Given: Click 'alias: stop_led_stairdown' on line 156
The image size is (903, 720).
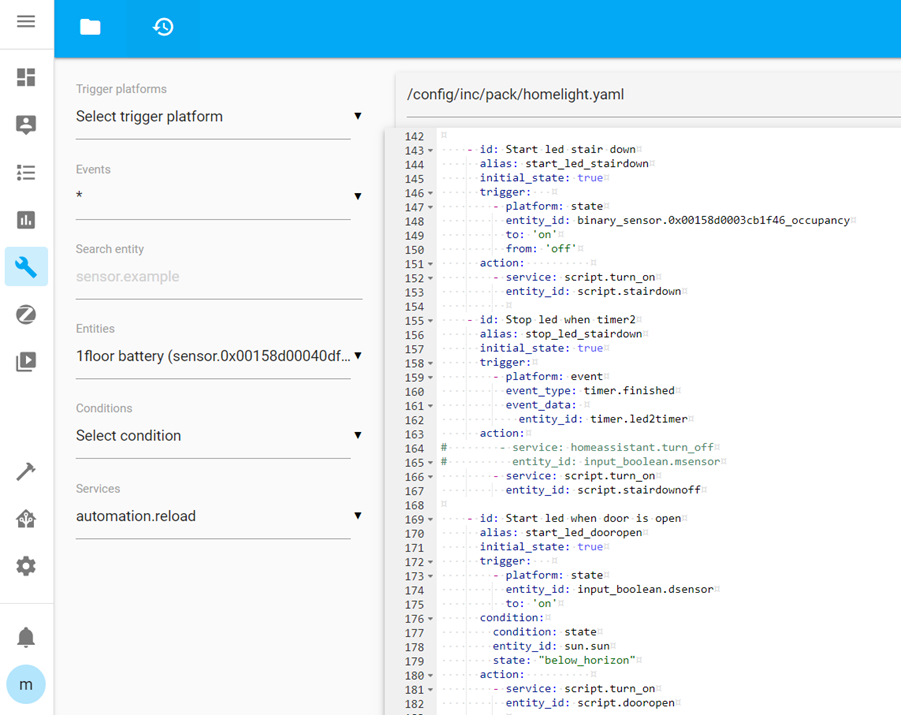Looking at the screenshot, I should coord(561,334).
